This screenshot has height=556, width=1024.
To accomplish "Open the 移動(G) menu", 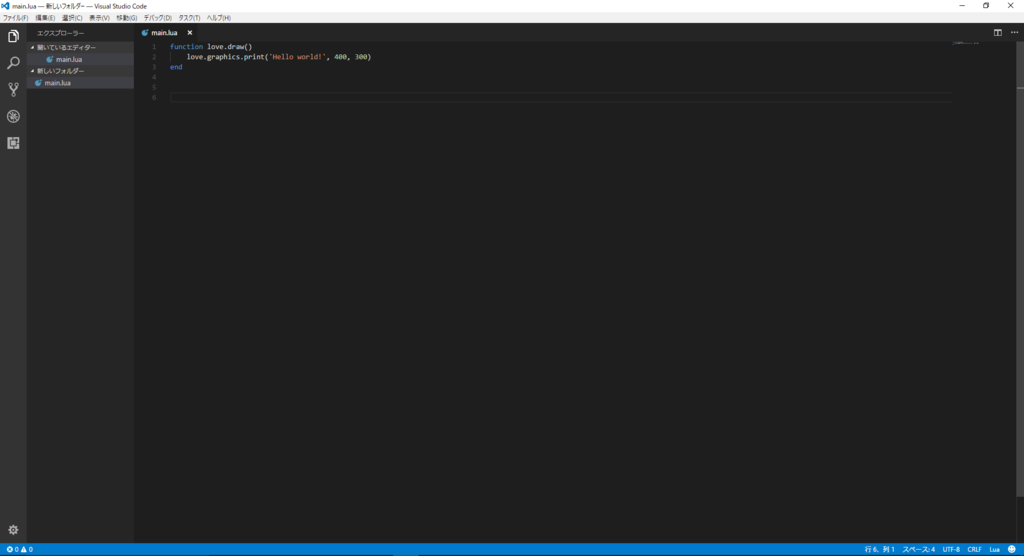I will click(x=127, y=18).
